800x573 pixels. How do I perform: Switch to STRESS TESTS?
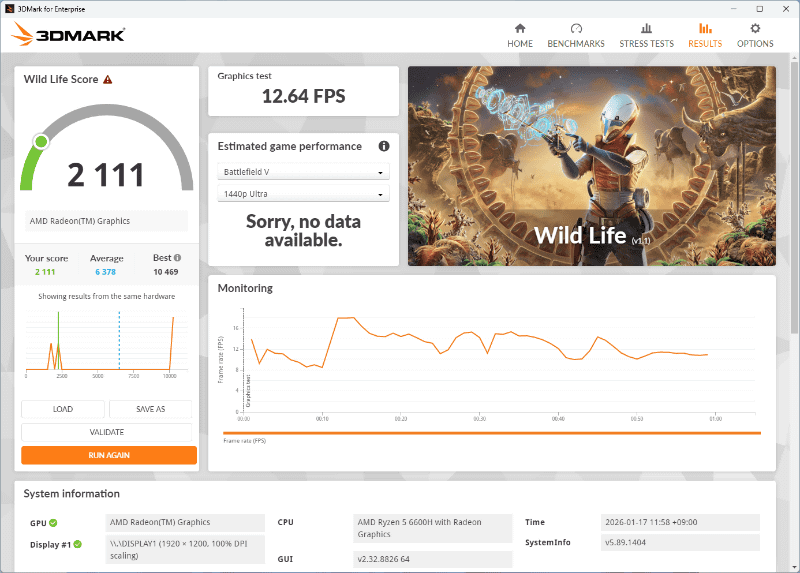click(x=646, y=36)
